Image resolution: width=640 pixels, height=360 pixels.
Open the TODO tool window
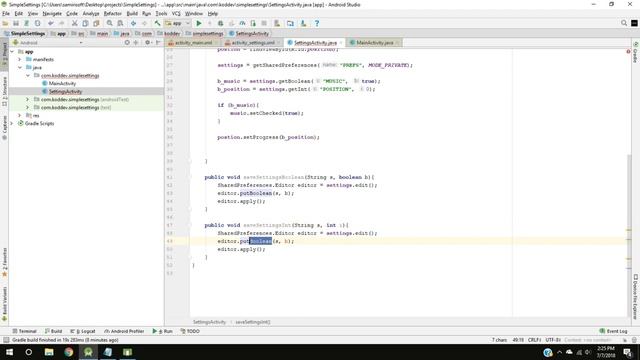click(190, 331)
